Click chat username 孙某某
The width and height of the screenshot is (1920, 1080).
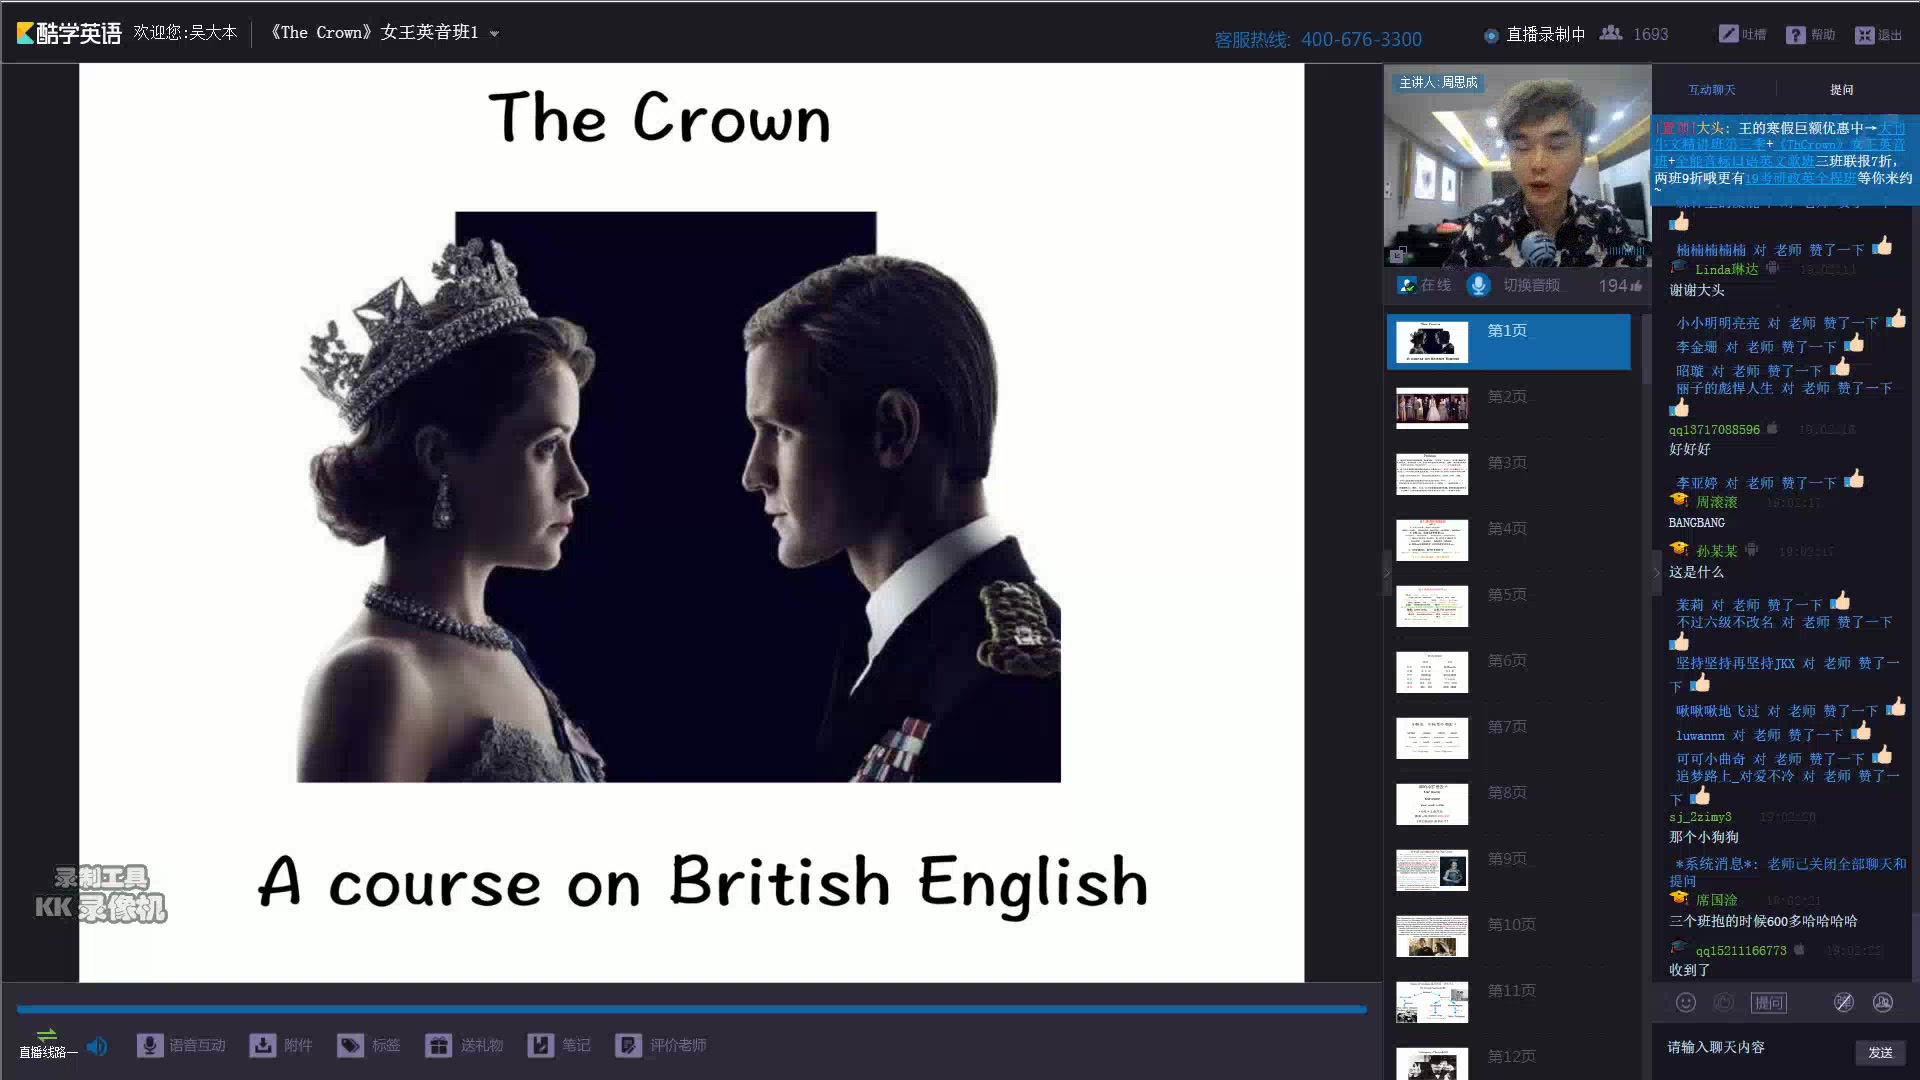(x=1716, y=551)
